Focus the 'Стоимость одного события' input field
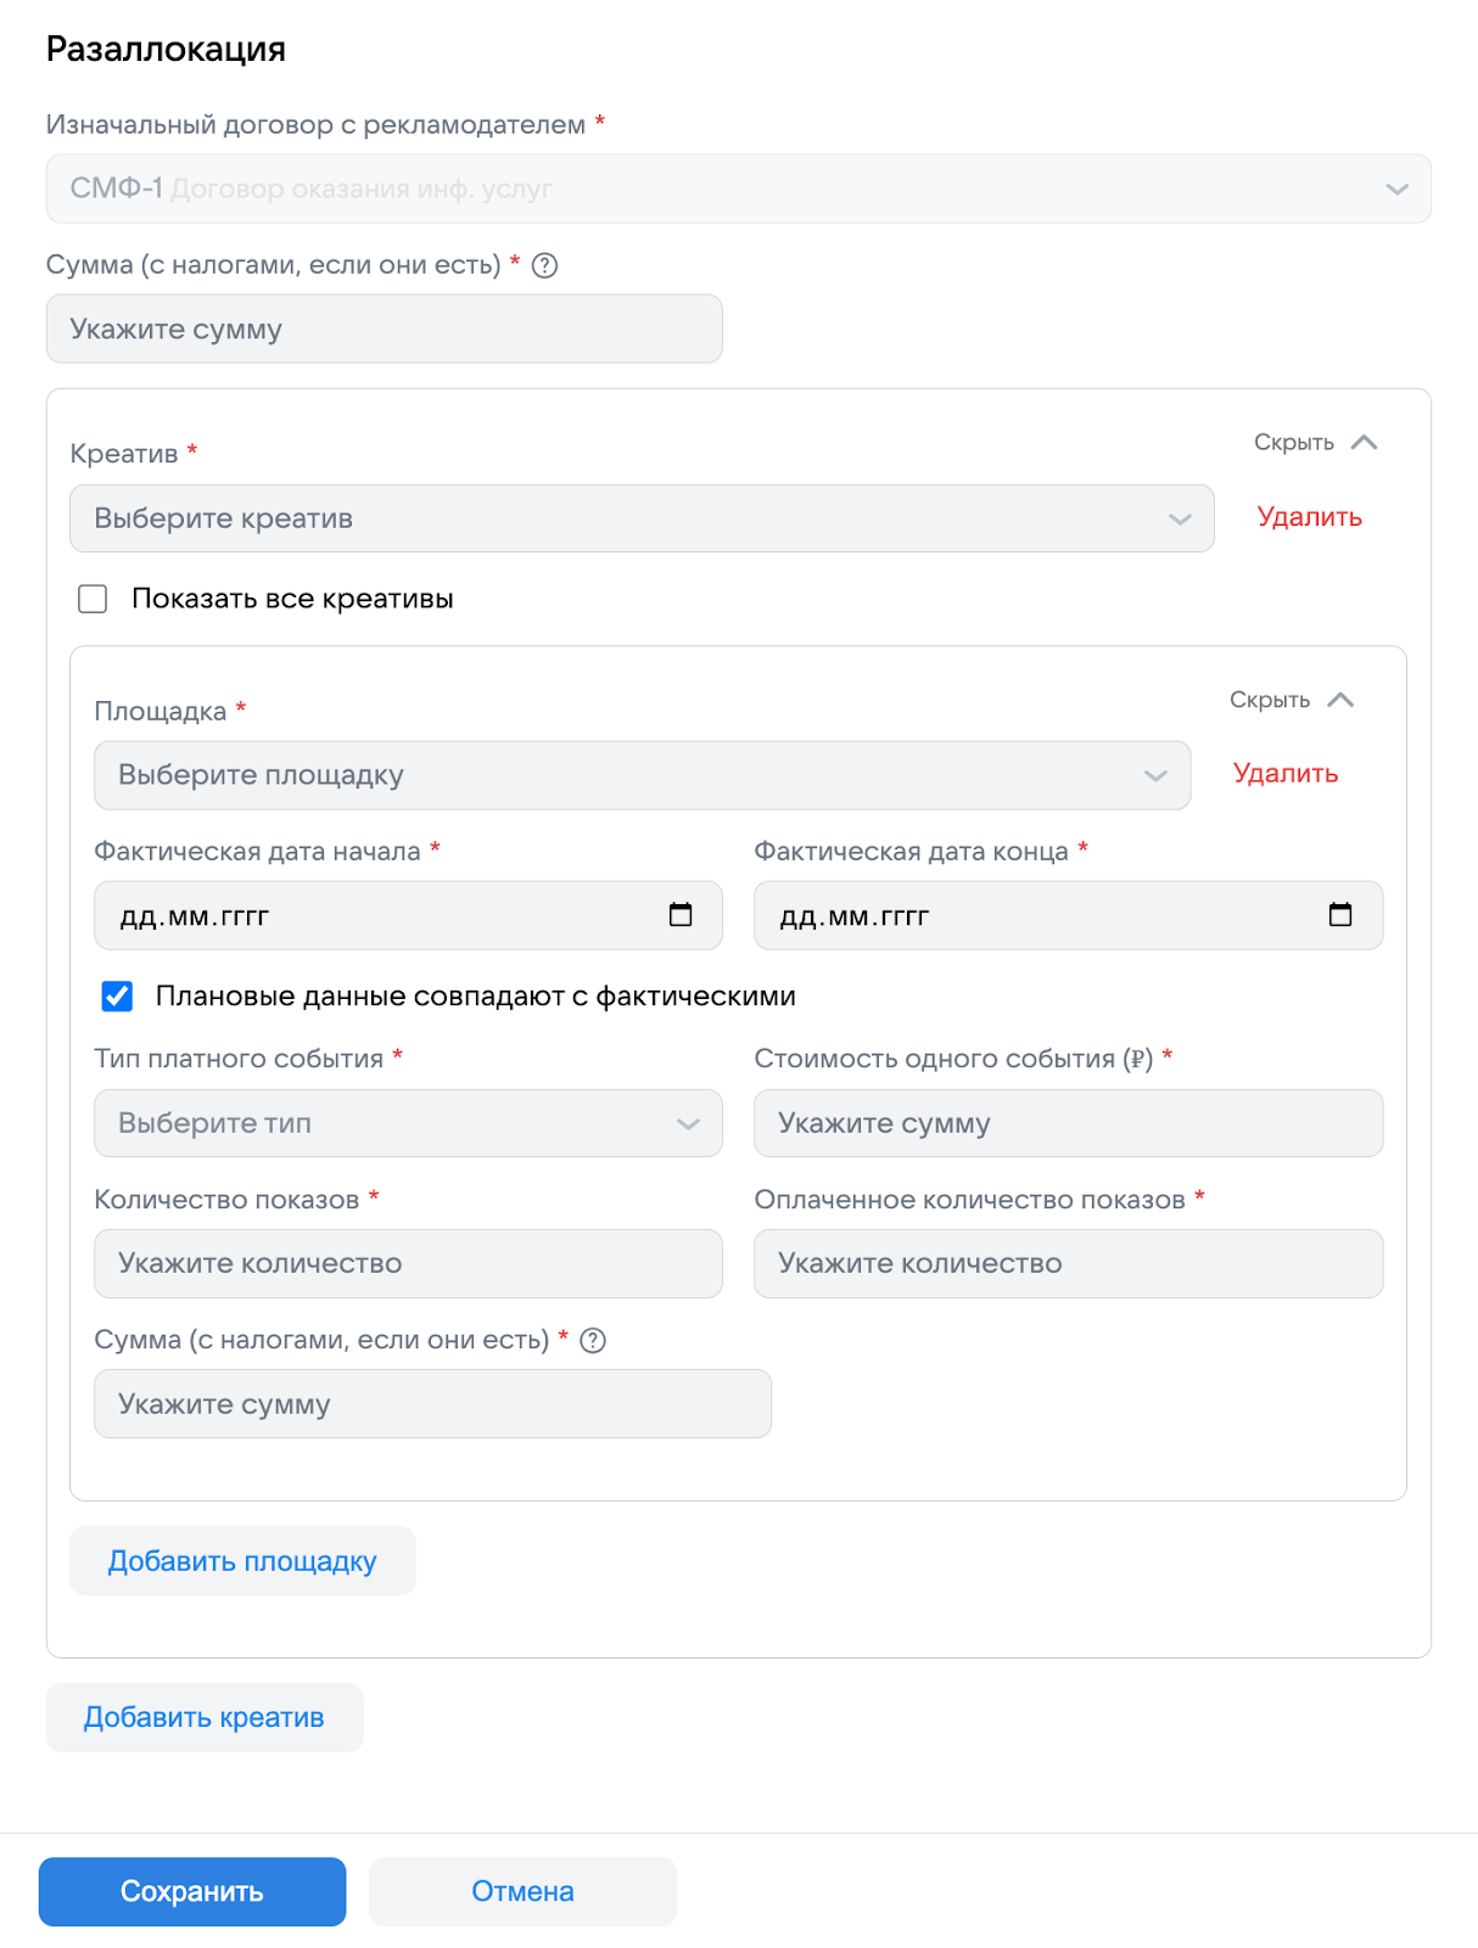 [1068, 1124]
